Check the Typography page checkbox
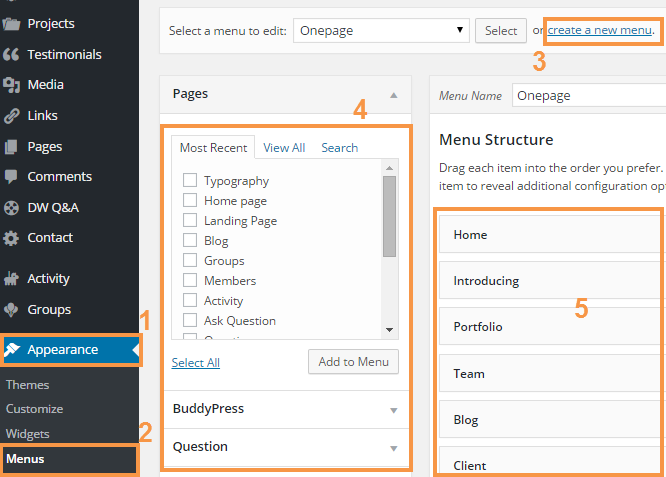This screenshot has height=477, width=666. (190, 180)
